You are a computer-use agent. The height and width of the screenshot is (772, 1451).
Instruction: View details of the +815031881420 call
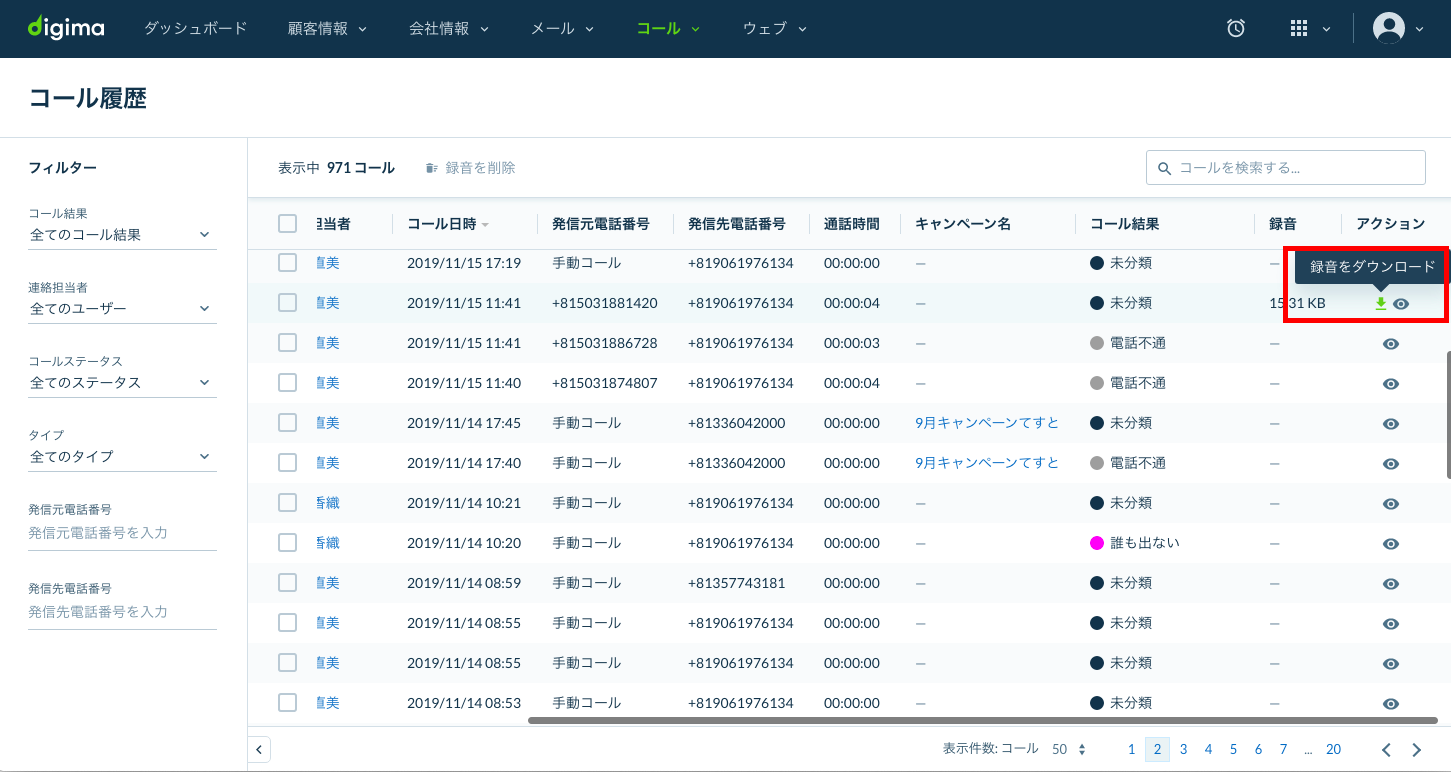click(1401, 304)
